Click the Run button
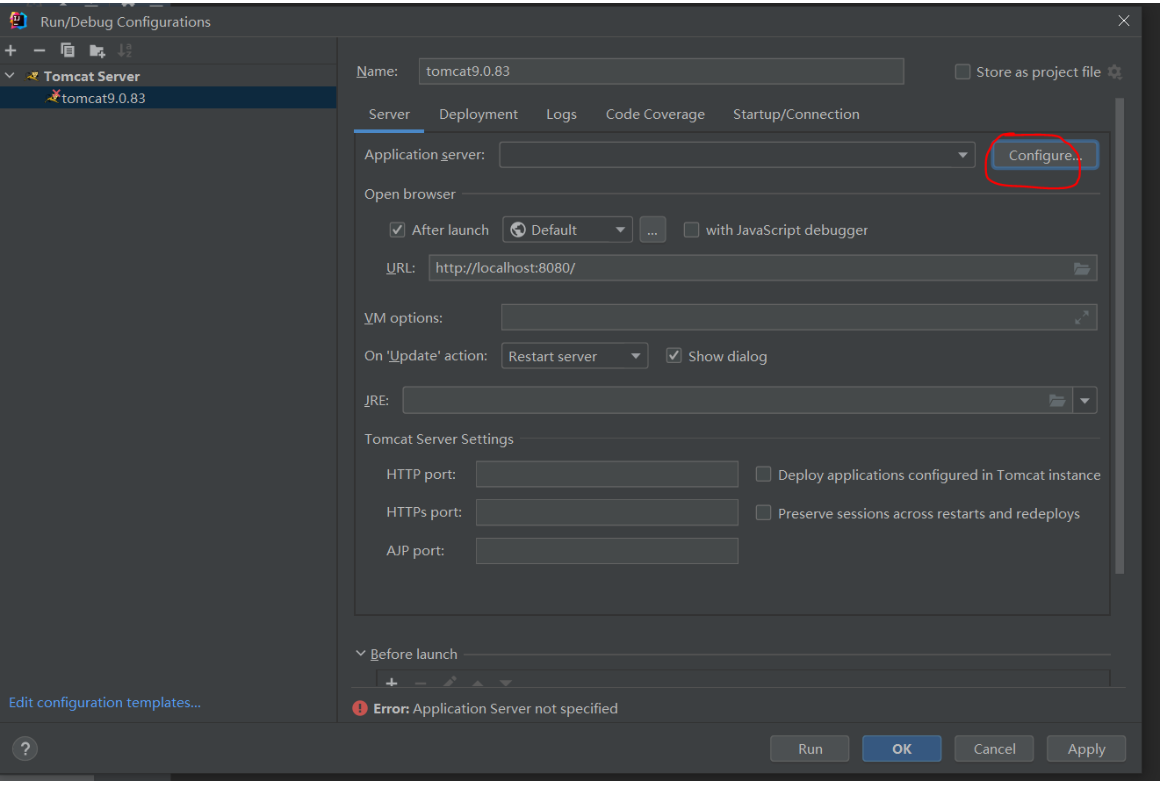Screen dimensions: 1167x786 pyautogui.click(x=810, y=750)
